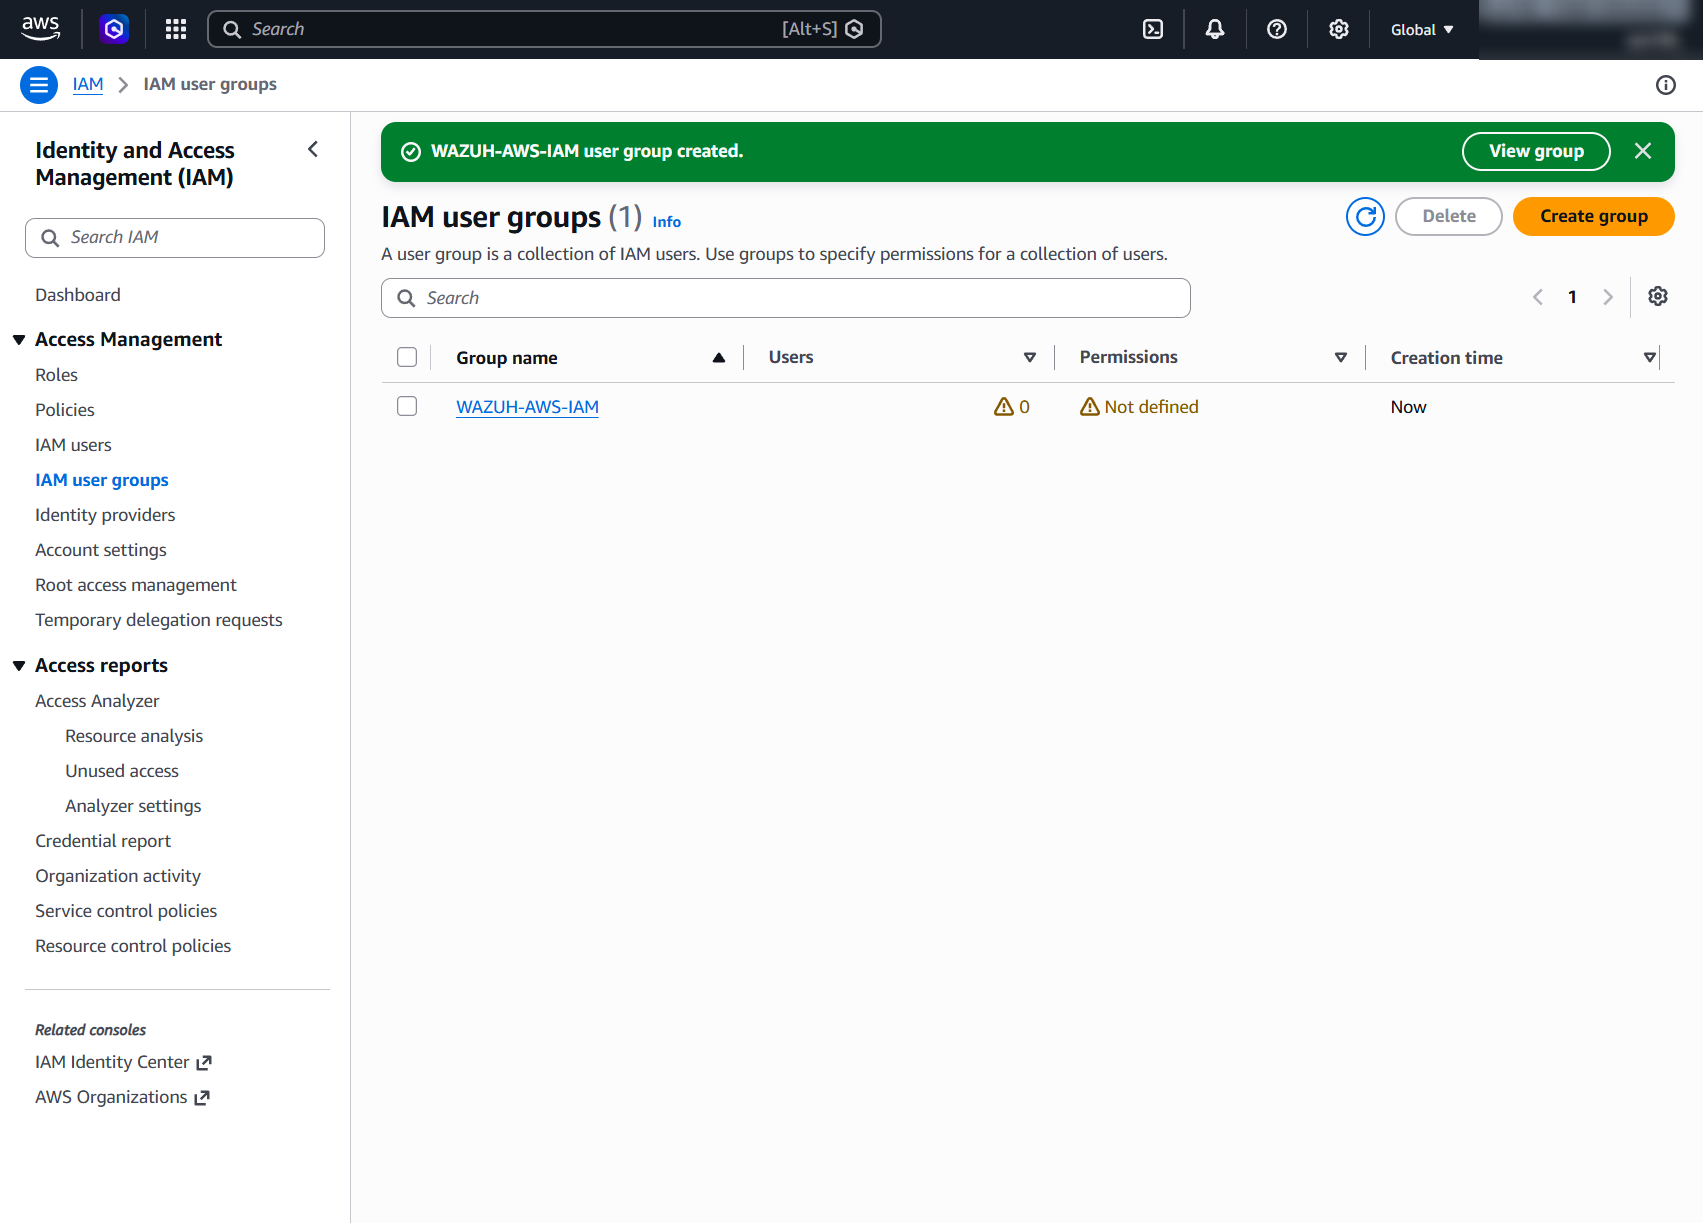Go to previous page of groups
1703x1223 pixels.
[1538, 297]
